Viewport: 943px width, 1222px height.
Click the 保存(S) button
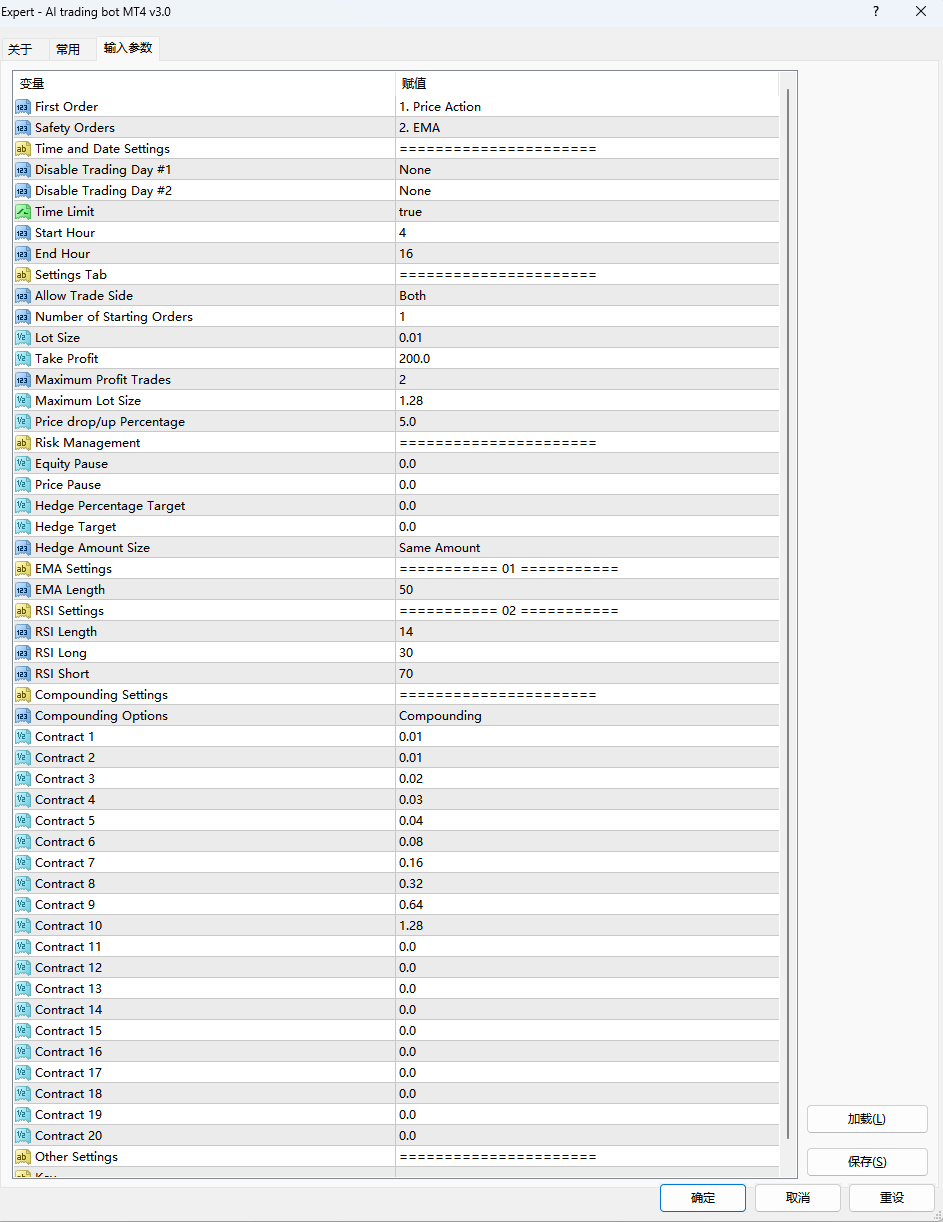pos(866,1162)
